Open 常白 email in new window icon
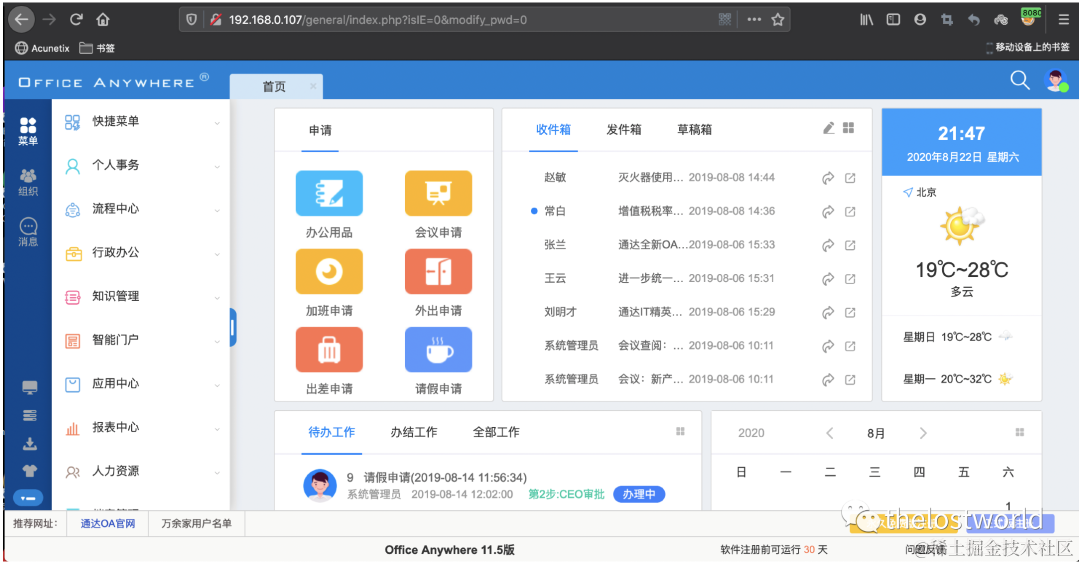This screenshot has width=1080, height=565. click(x=850, y=212)
